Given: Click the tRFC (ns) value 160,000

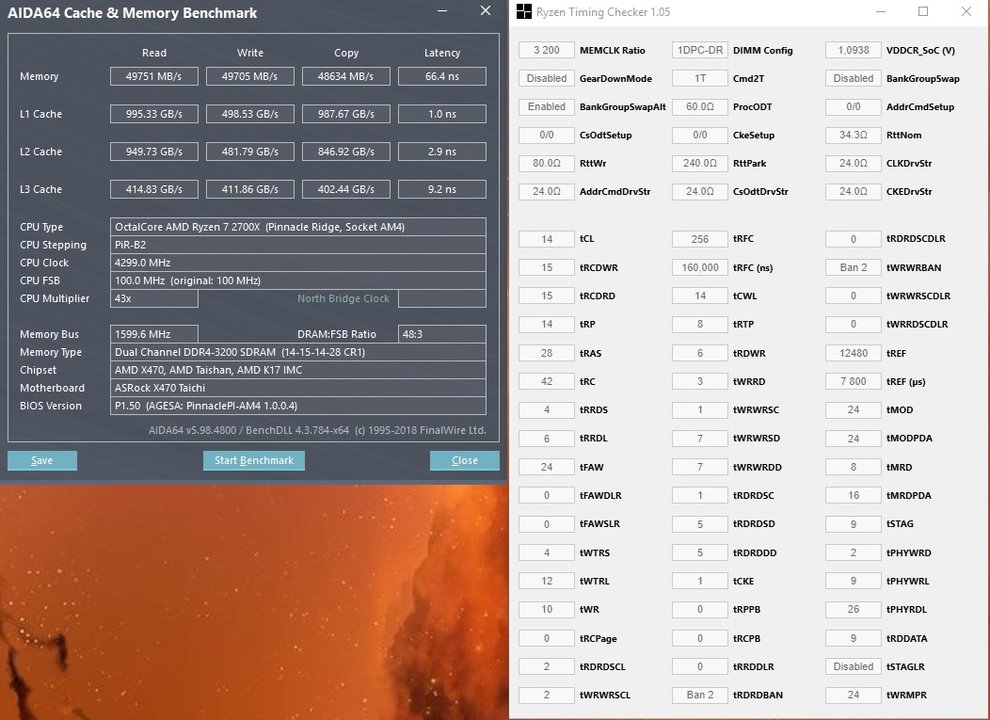Looking at the screenshot, I should click(700, 267).
